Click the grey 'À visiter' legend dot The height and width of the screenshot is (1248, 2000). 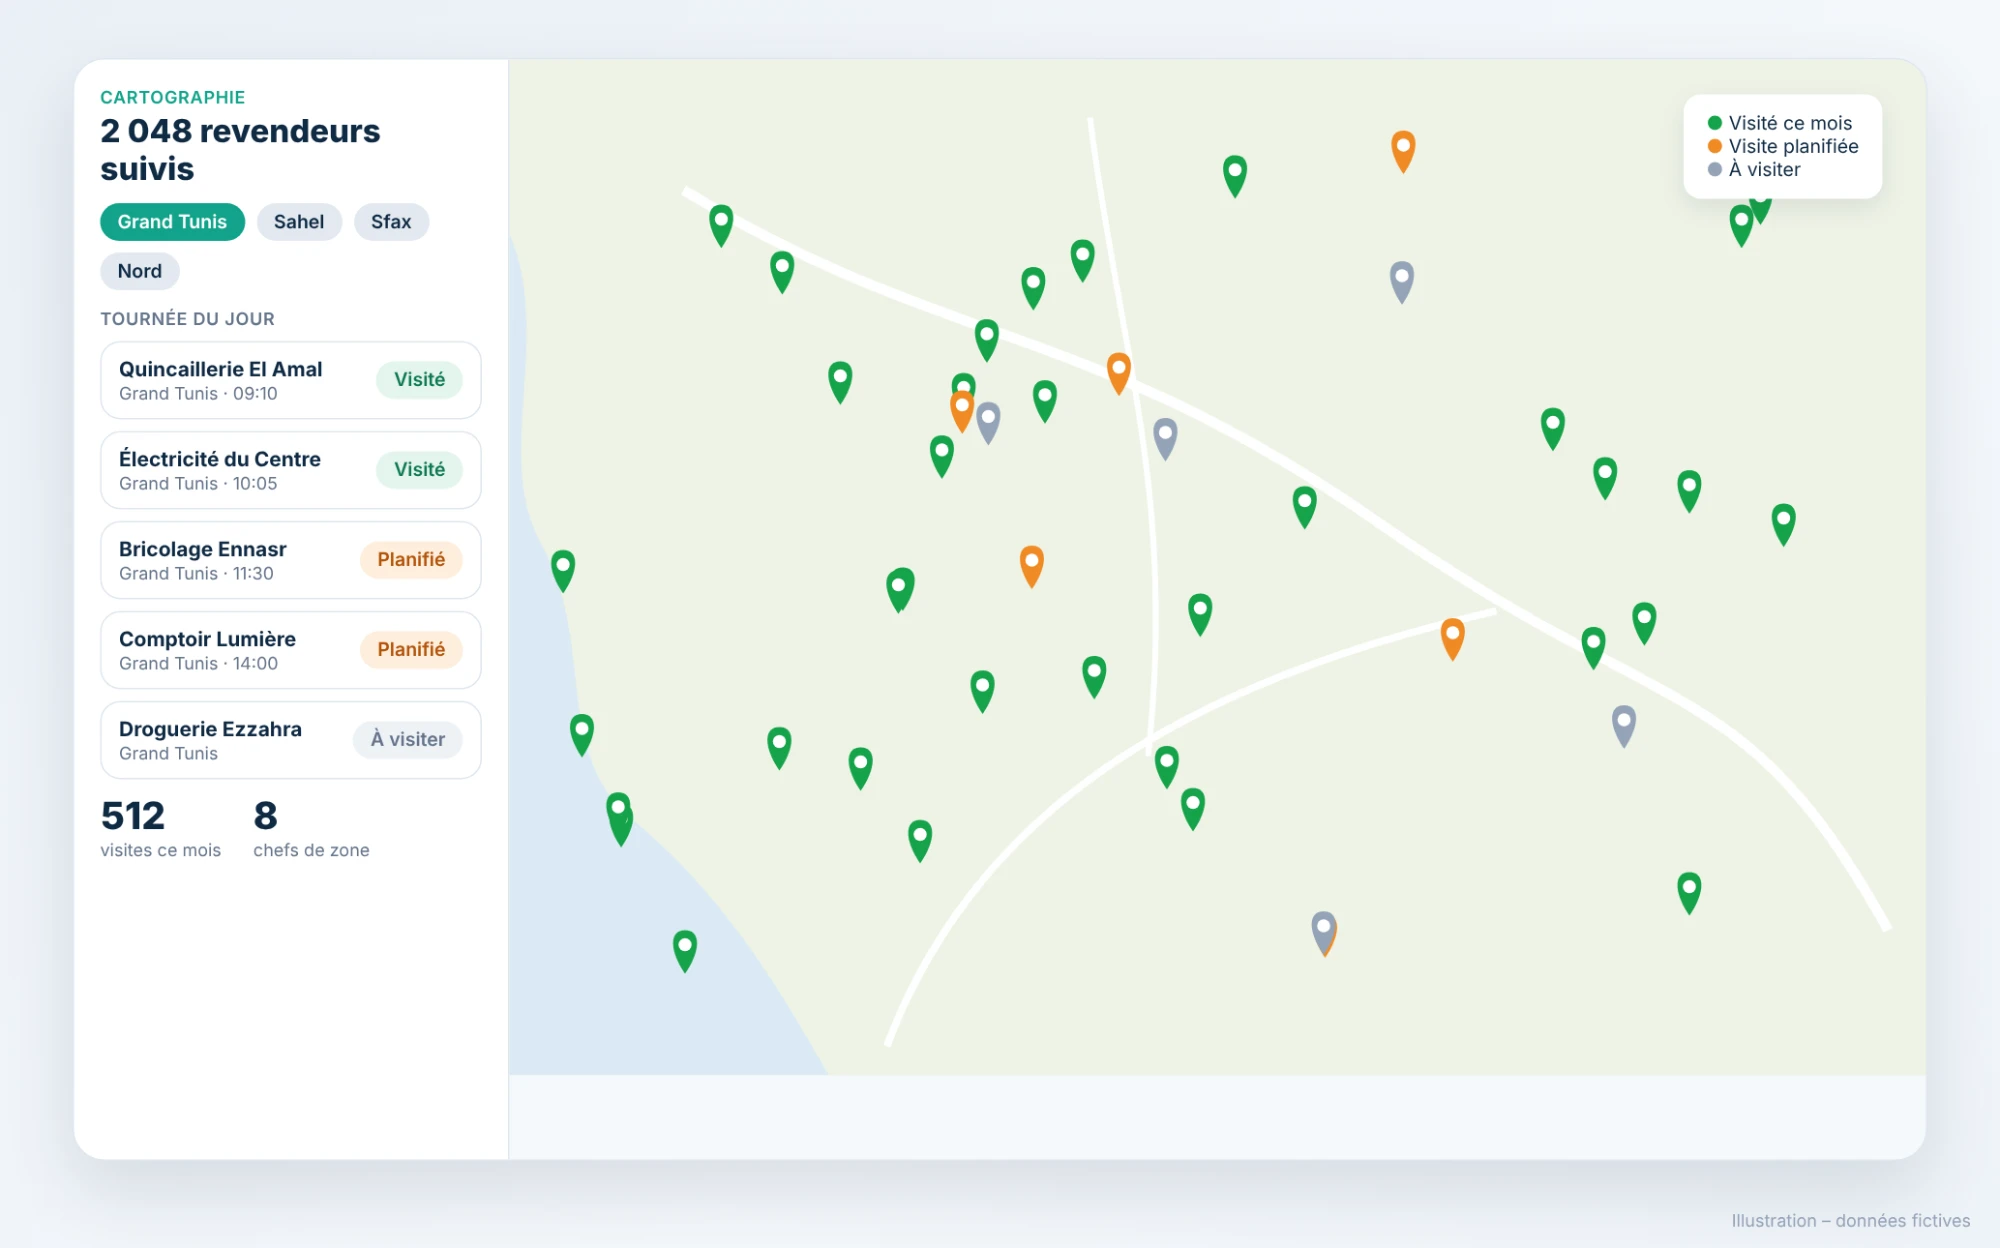(1715, 169)
